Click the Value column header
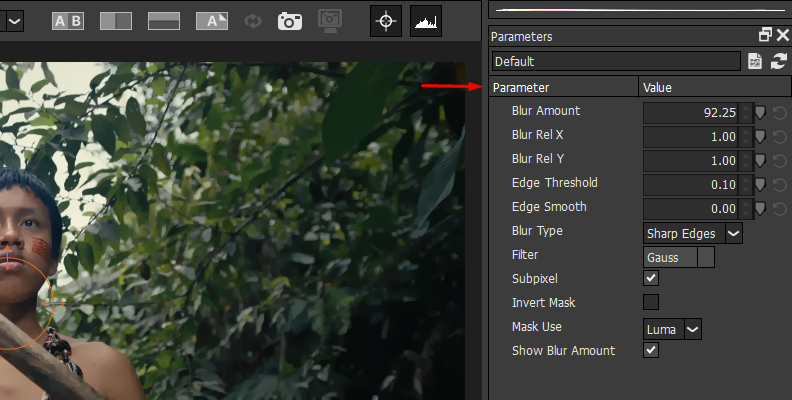Image resolution: width=792 pixels, height=400 pixels. tap(715, 87)
